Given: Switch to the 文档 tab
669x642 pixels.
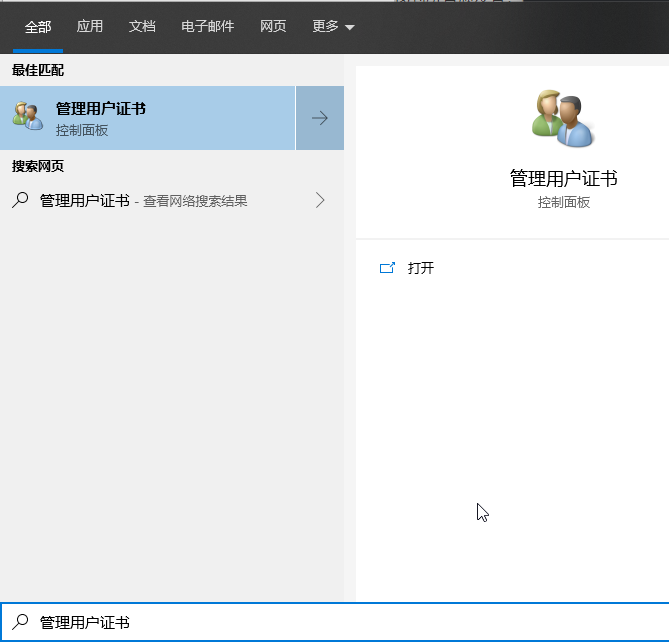Looking at the screenshot, I should coord(142,27).
